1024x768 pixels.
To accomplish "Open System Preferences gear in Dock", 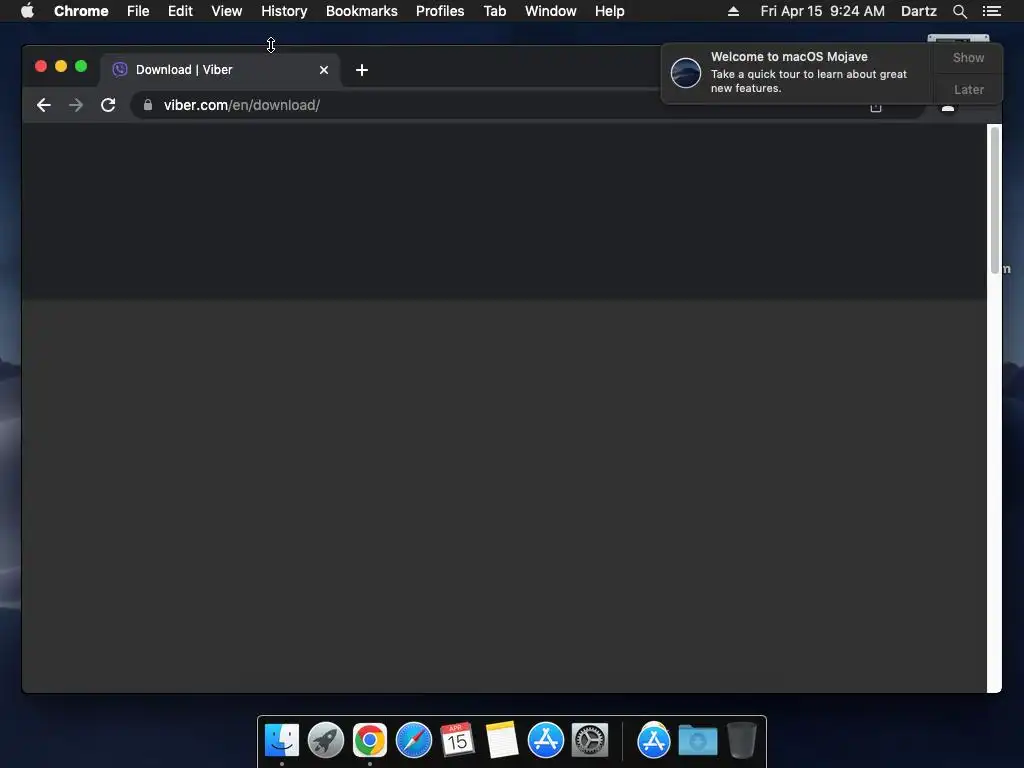I will click(590, 740).
